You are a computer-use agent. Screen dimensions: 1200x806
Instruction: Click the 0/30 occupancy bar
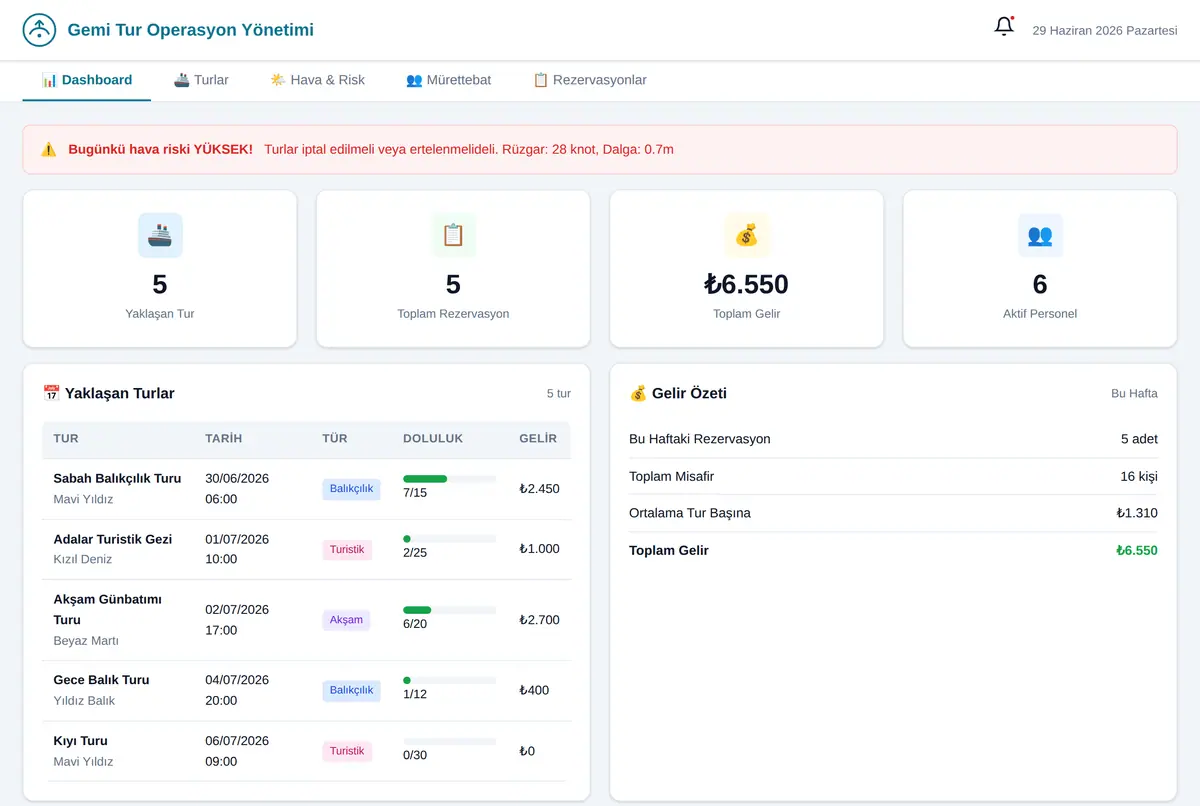[449, 741]
